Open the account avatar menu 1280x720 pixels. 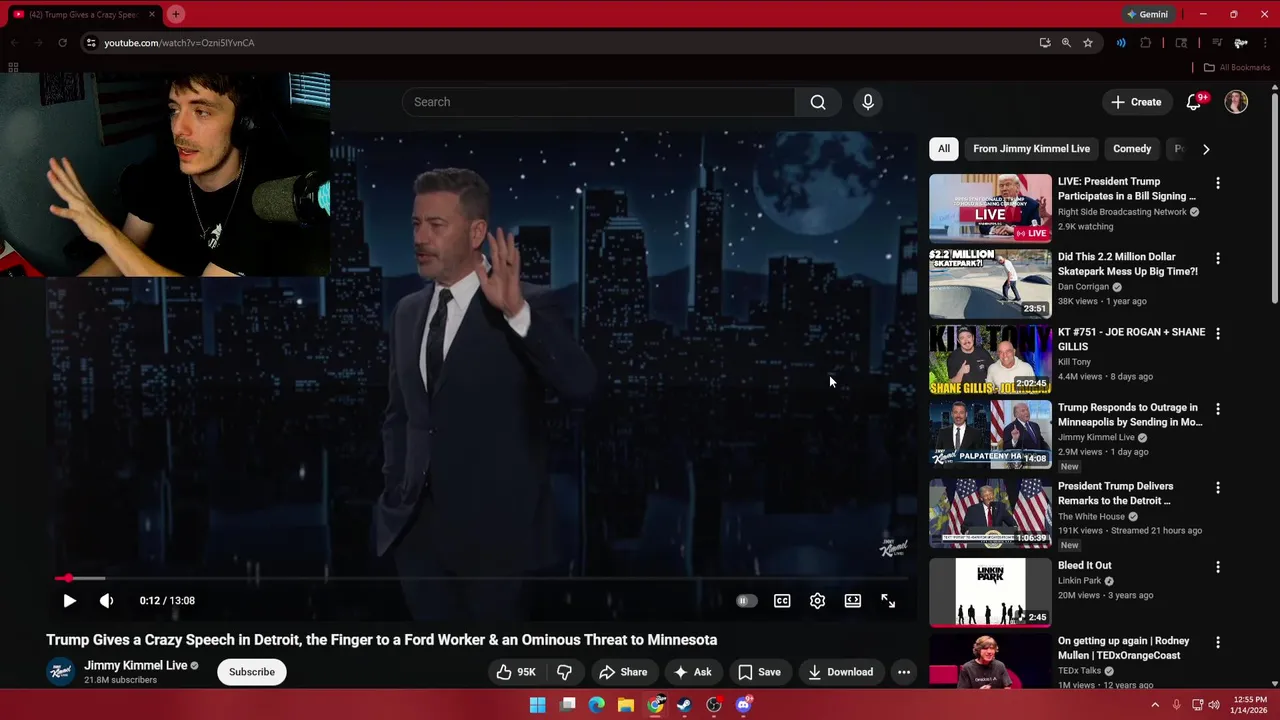[1237, 102]
